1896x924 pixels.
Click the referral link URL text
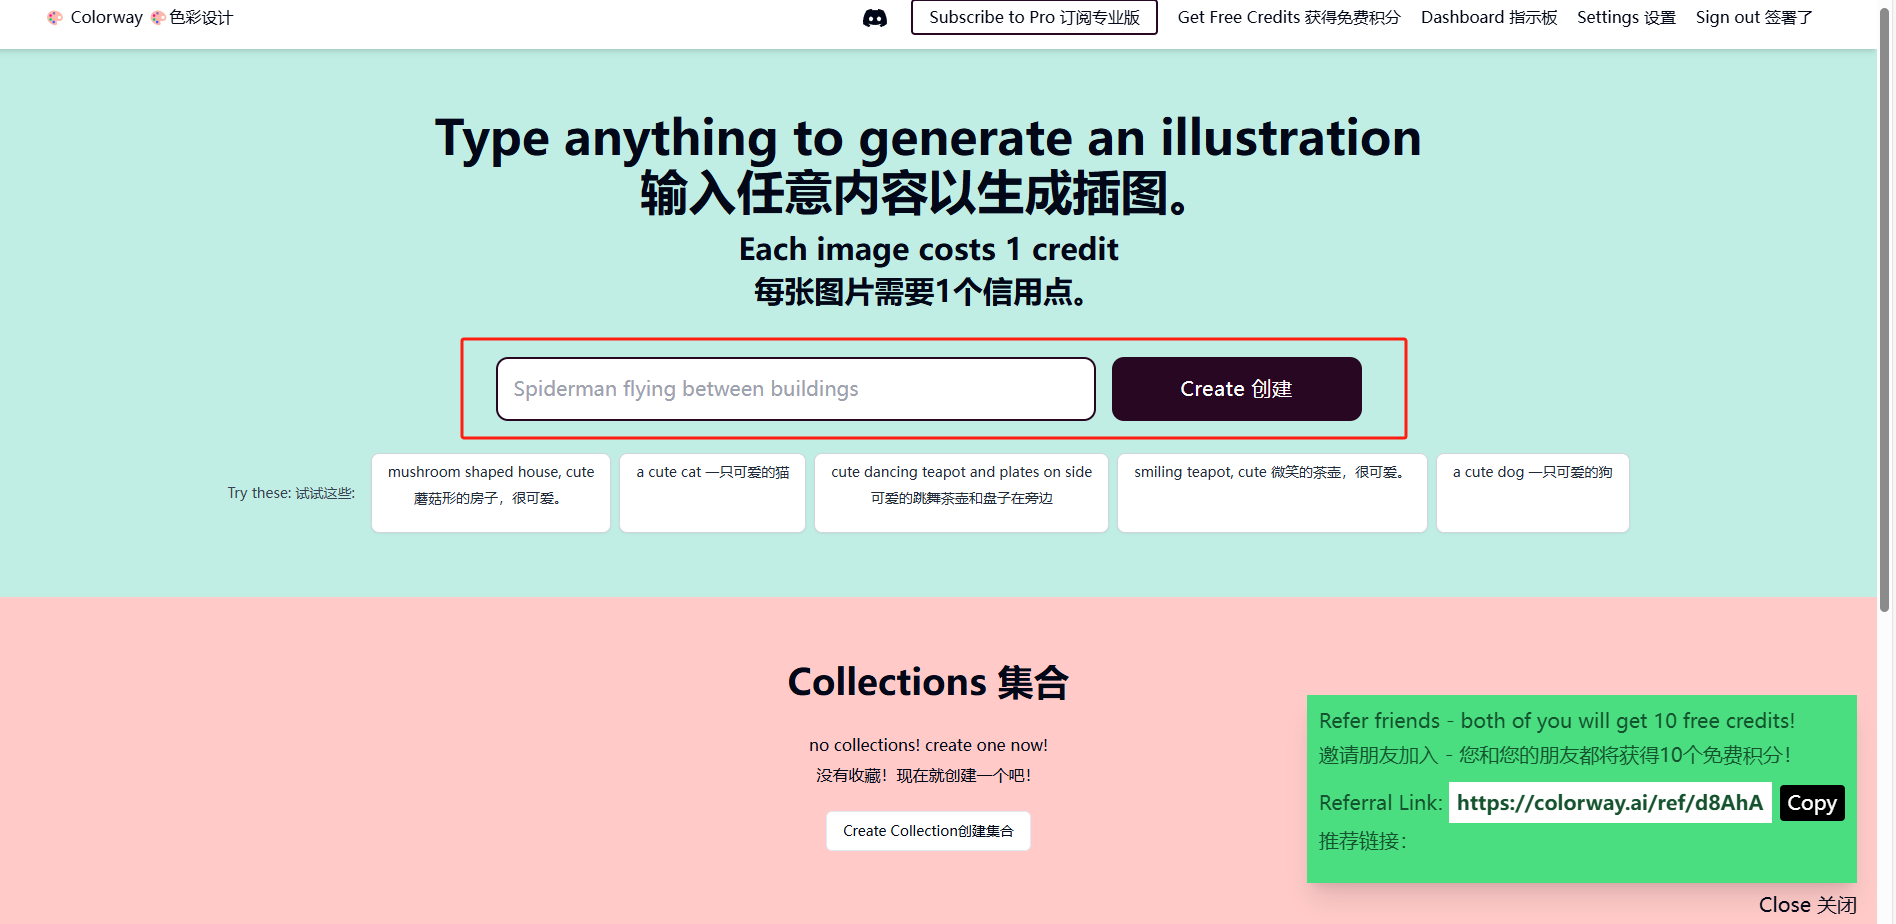1610,803
